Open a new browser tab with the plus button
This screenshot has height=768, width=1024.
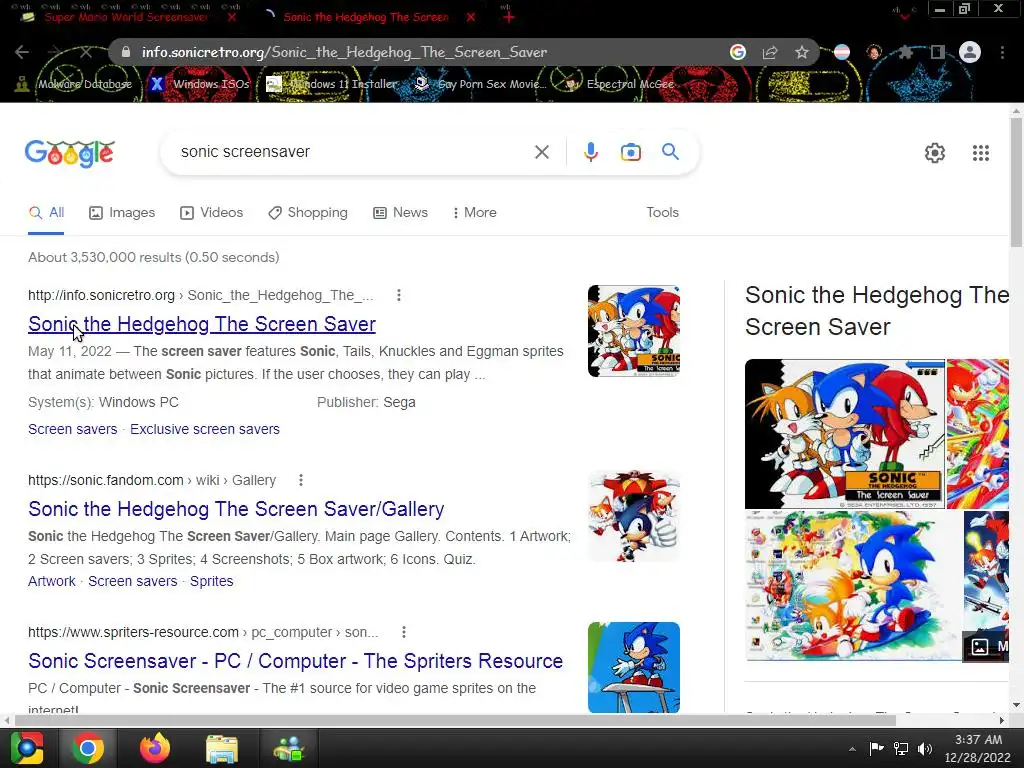[x=508, y=17]
